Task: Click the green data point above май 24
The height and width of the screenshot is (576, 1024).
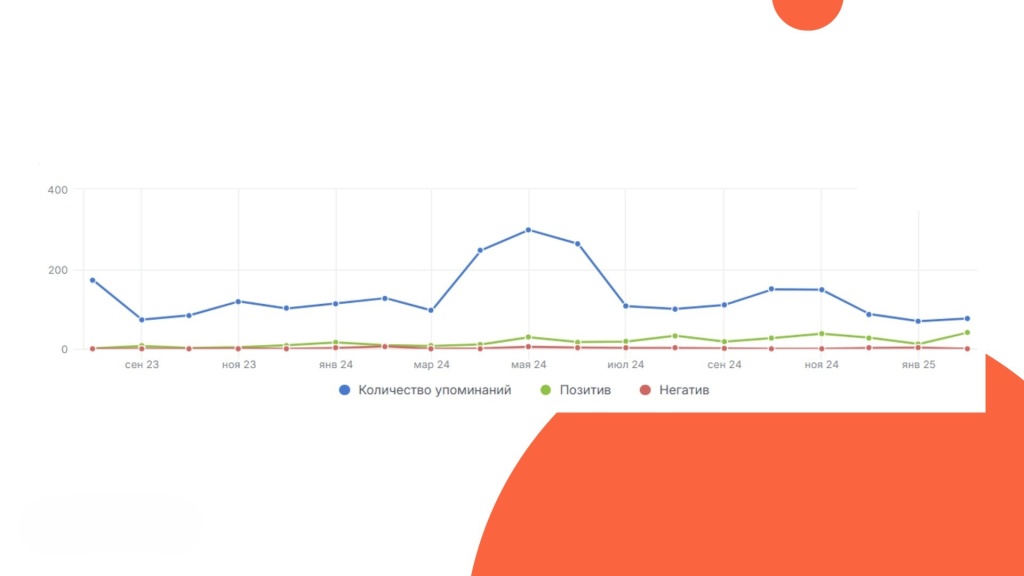Action: tap(528, 338)
